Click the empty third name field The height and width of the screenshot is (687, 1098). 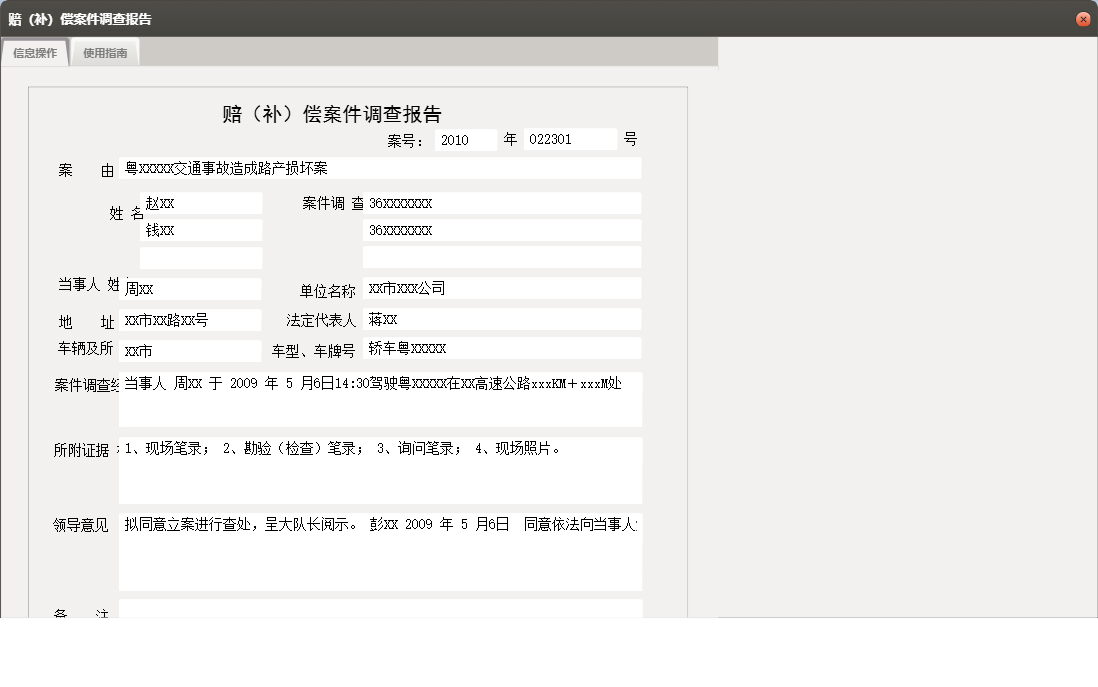pos(200,257)
